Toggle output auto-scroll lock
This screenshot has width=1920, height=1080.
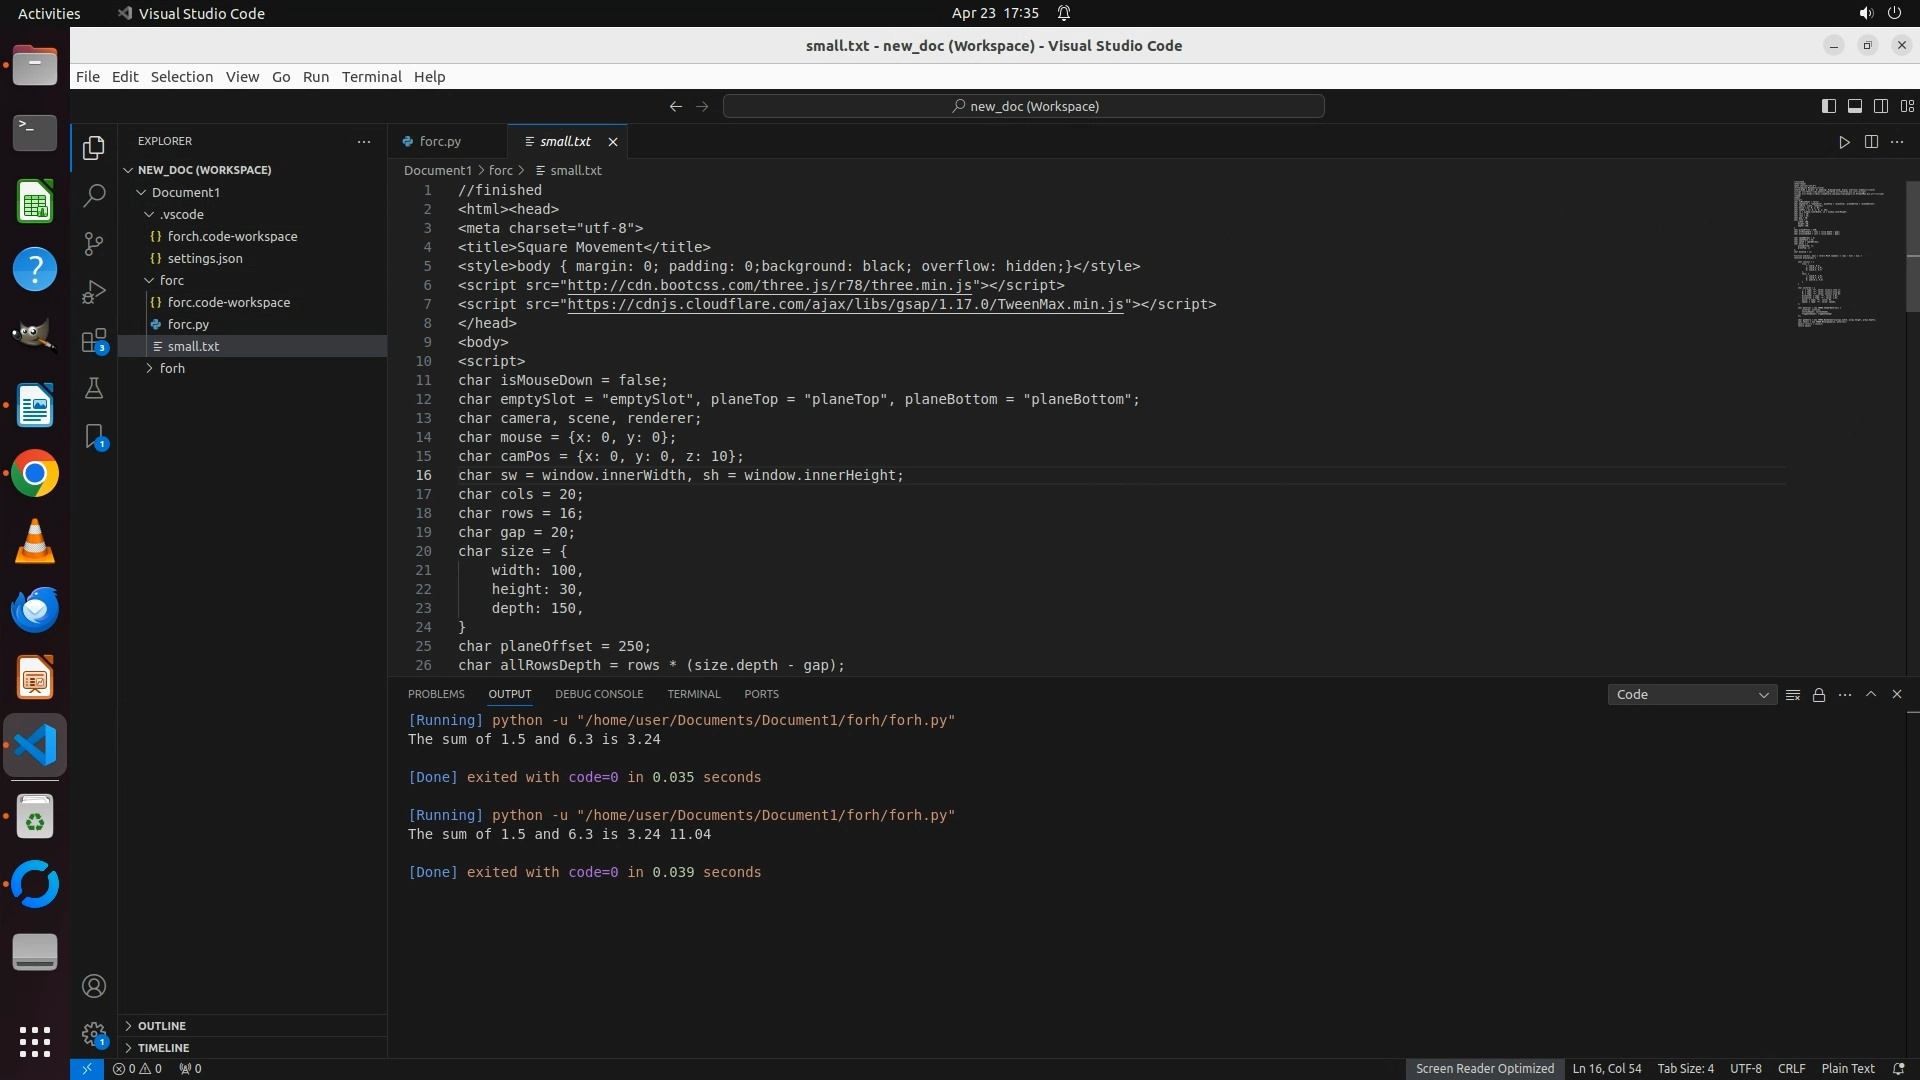click(1819, 695)
